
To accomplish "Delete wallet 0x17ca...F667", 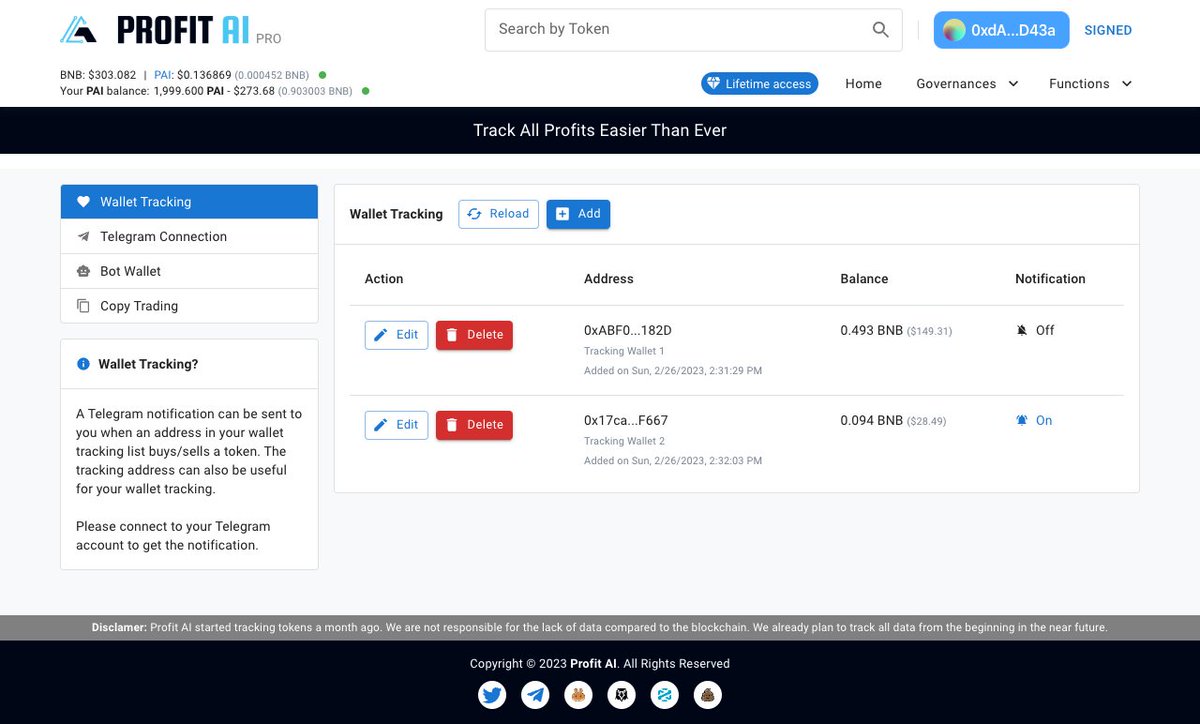I will pyautogui.click(x=474, y=425).
